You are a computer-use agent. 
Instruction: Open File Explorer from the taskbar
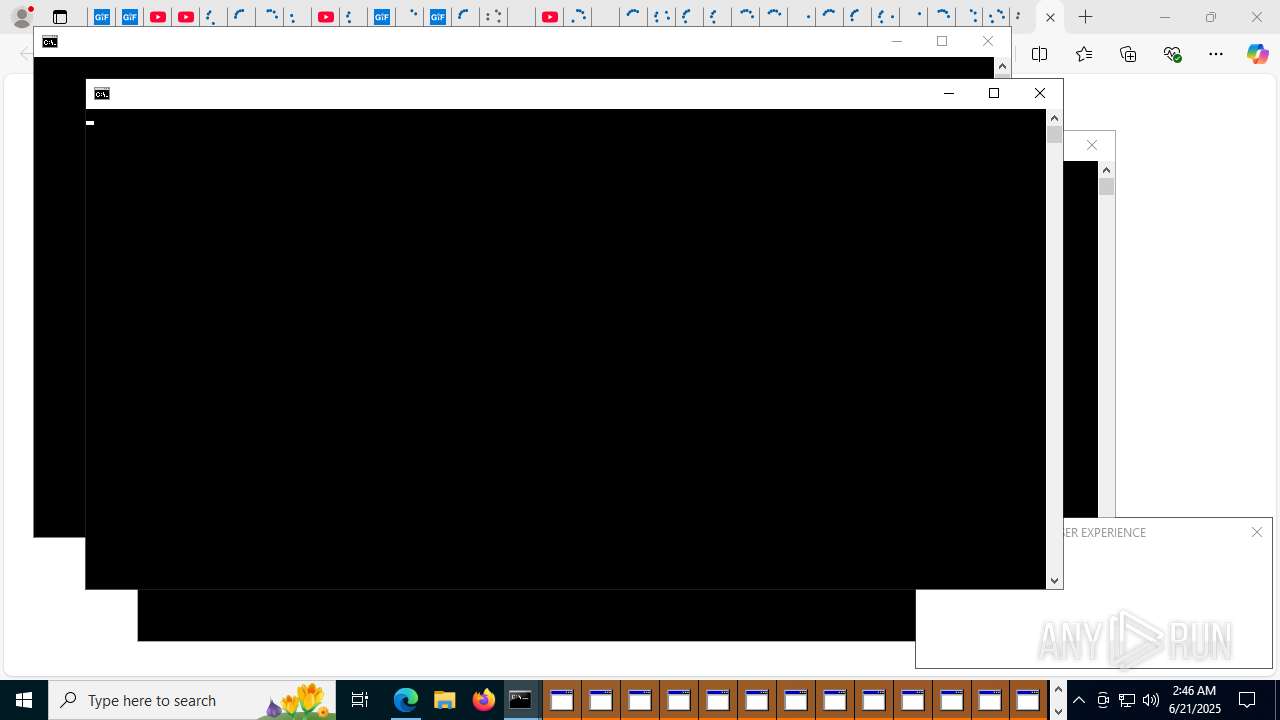tap(444, 700)
